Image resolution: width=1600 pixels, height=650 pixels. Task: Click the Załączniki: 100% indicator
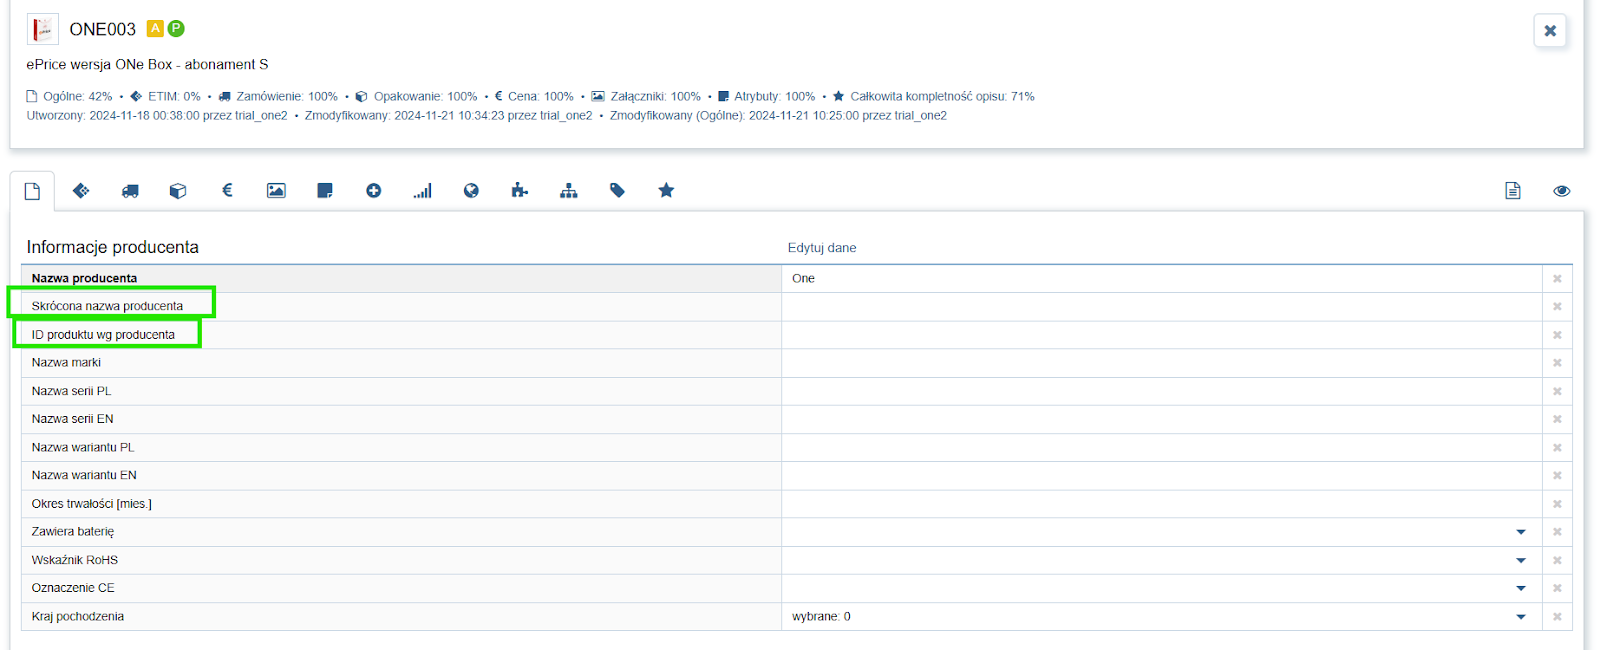point(646,97)
